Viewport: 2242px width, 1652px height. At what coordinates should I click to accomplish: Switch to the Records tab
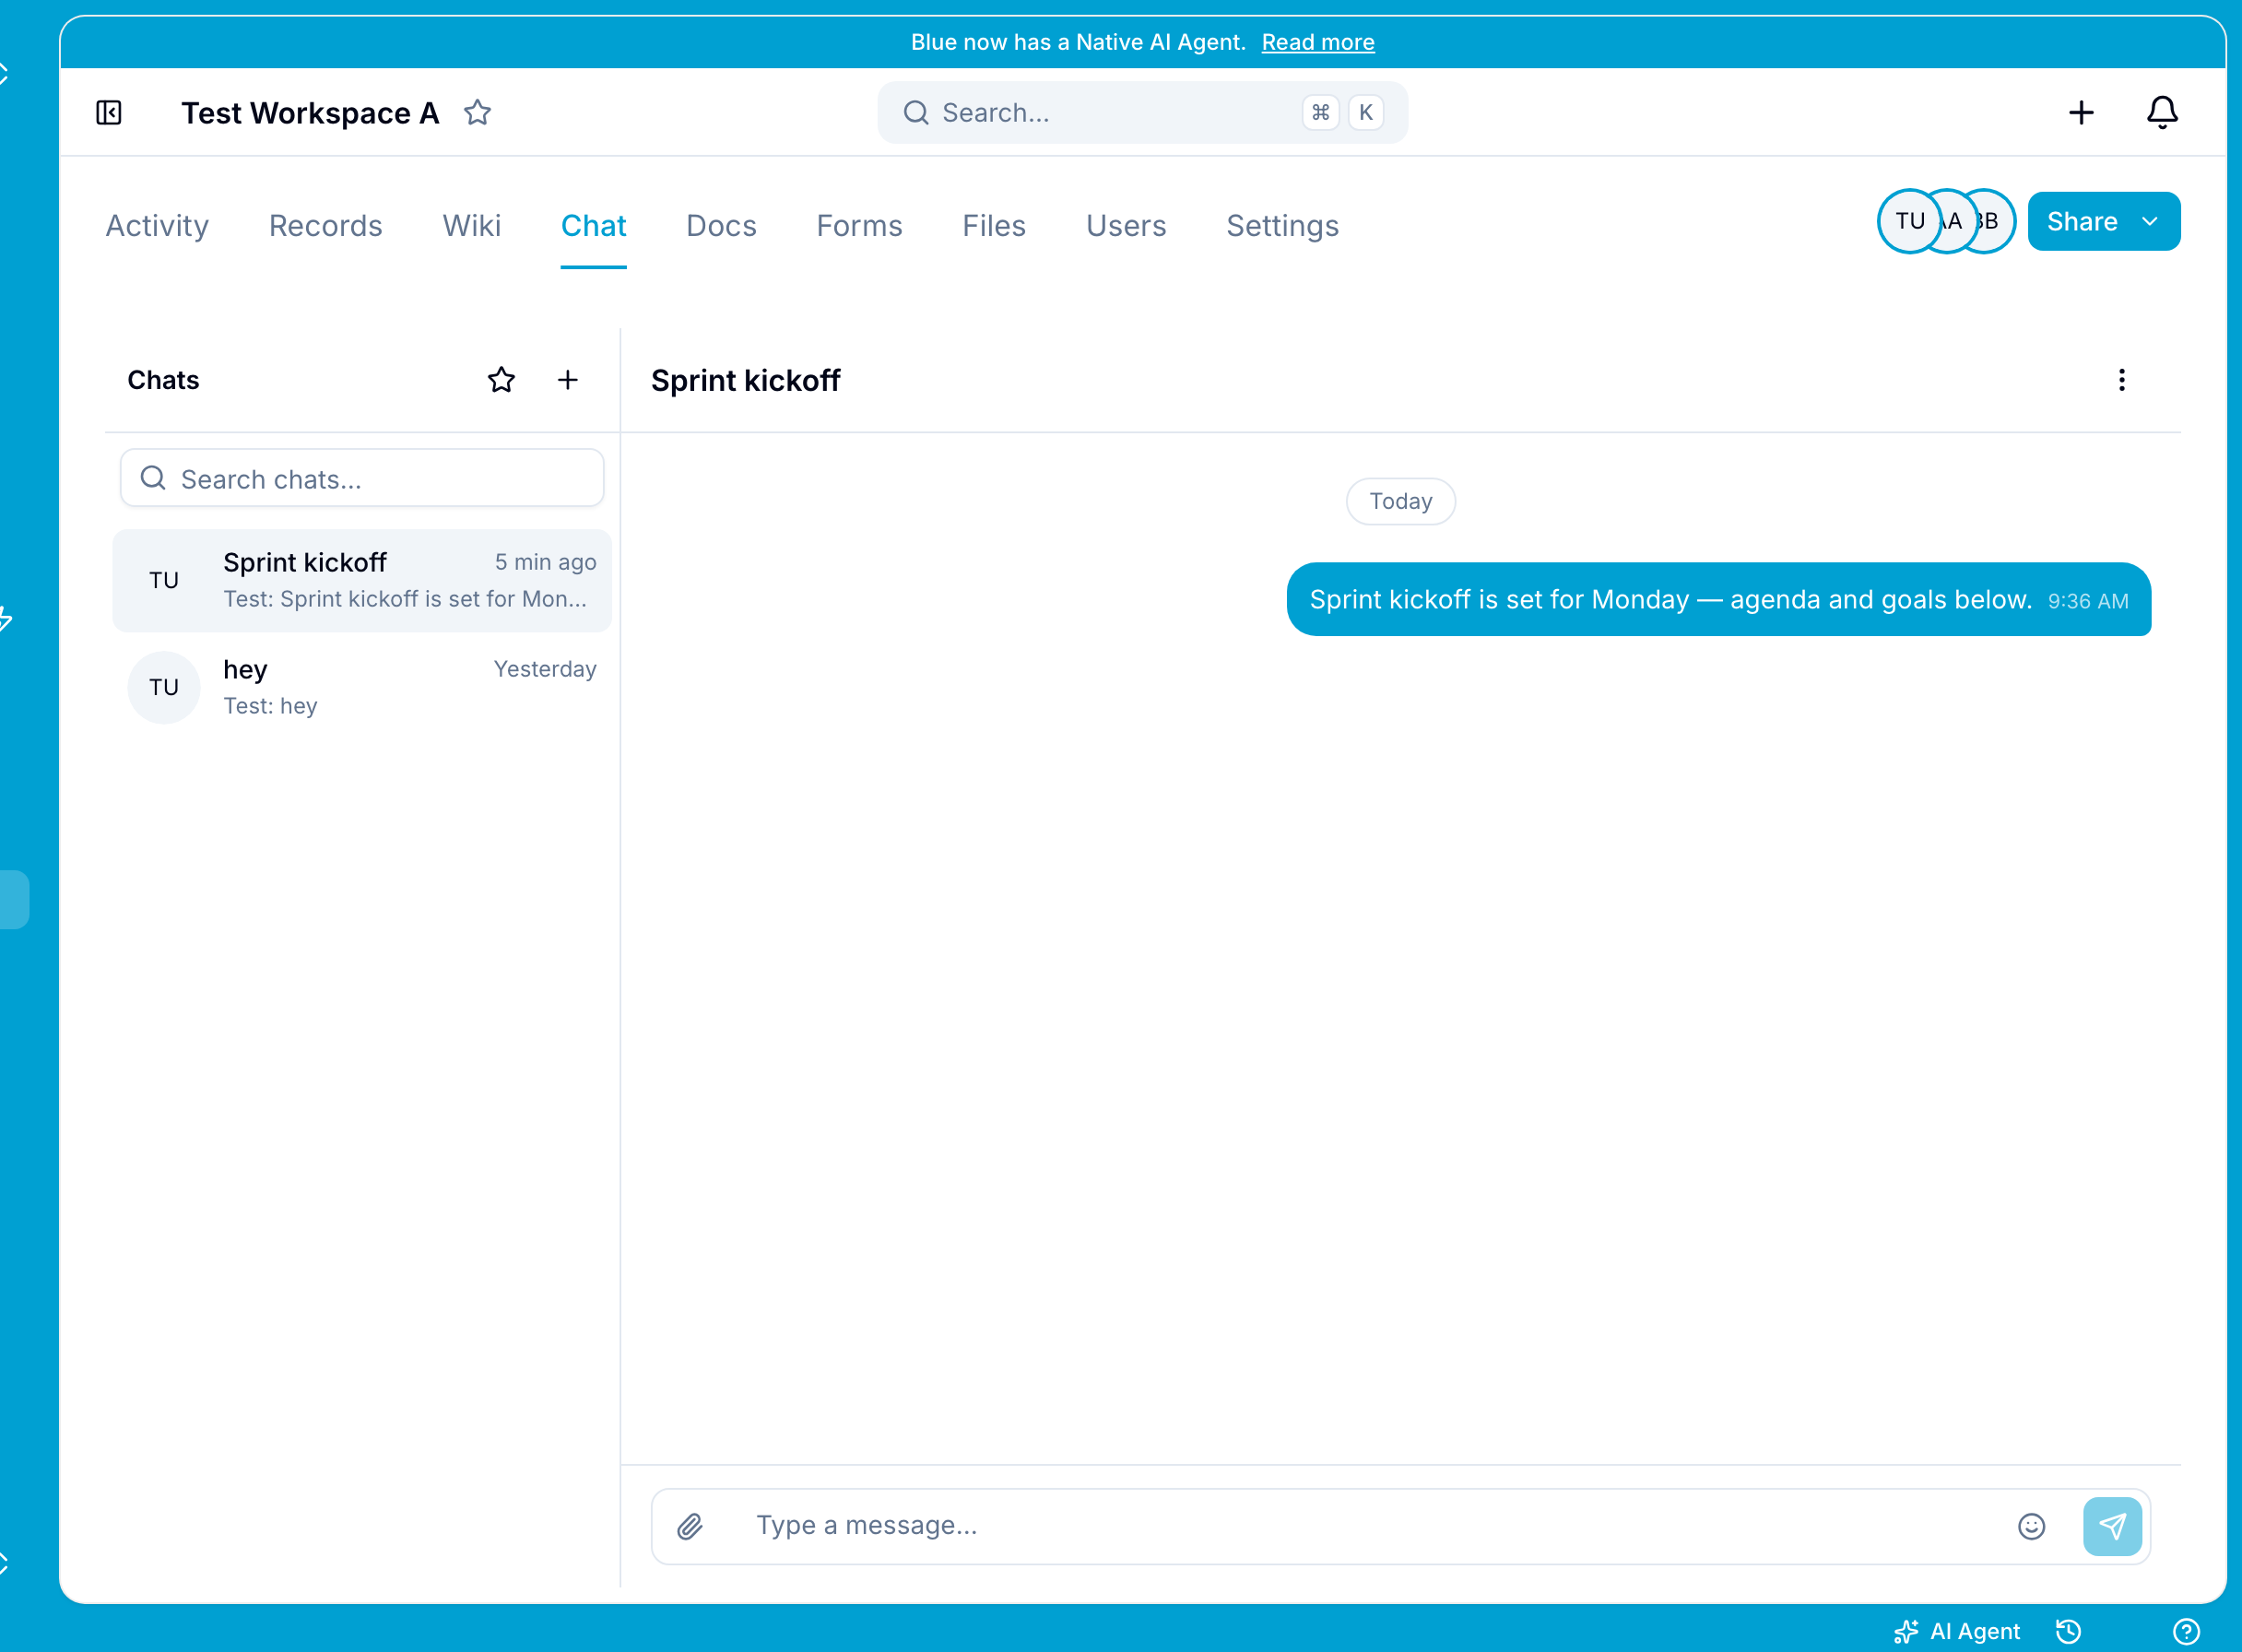326,226
